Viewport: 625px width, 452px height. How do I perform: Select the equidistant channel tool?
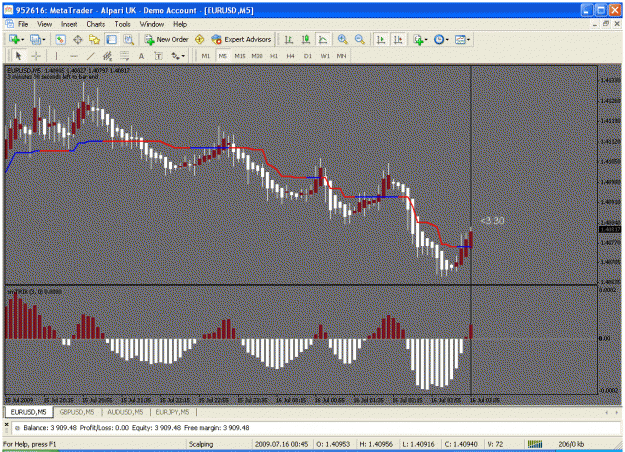[x=108, y=56]
